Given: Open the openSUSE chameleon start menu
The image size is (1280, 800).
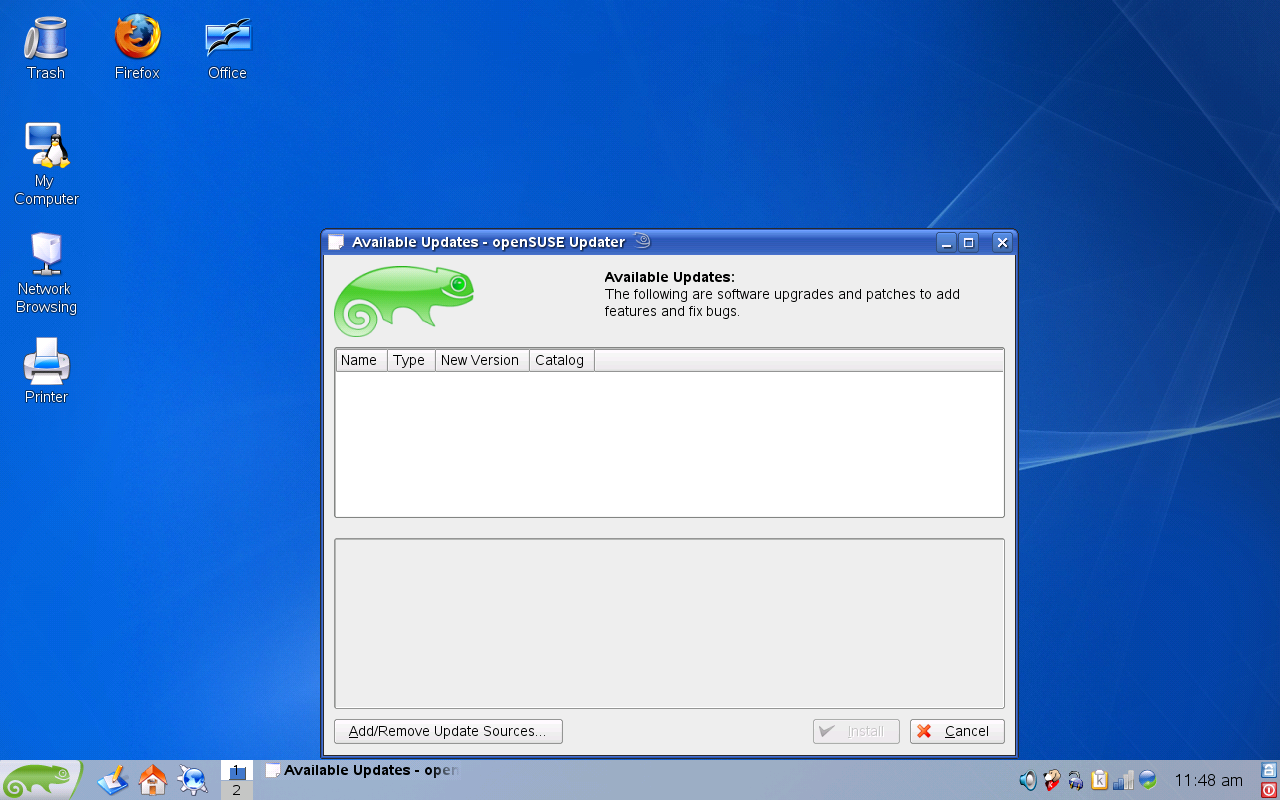Looking at the screenshot, I should [40, 780].
